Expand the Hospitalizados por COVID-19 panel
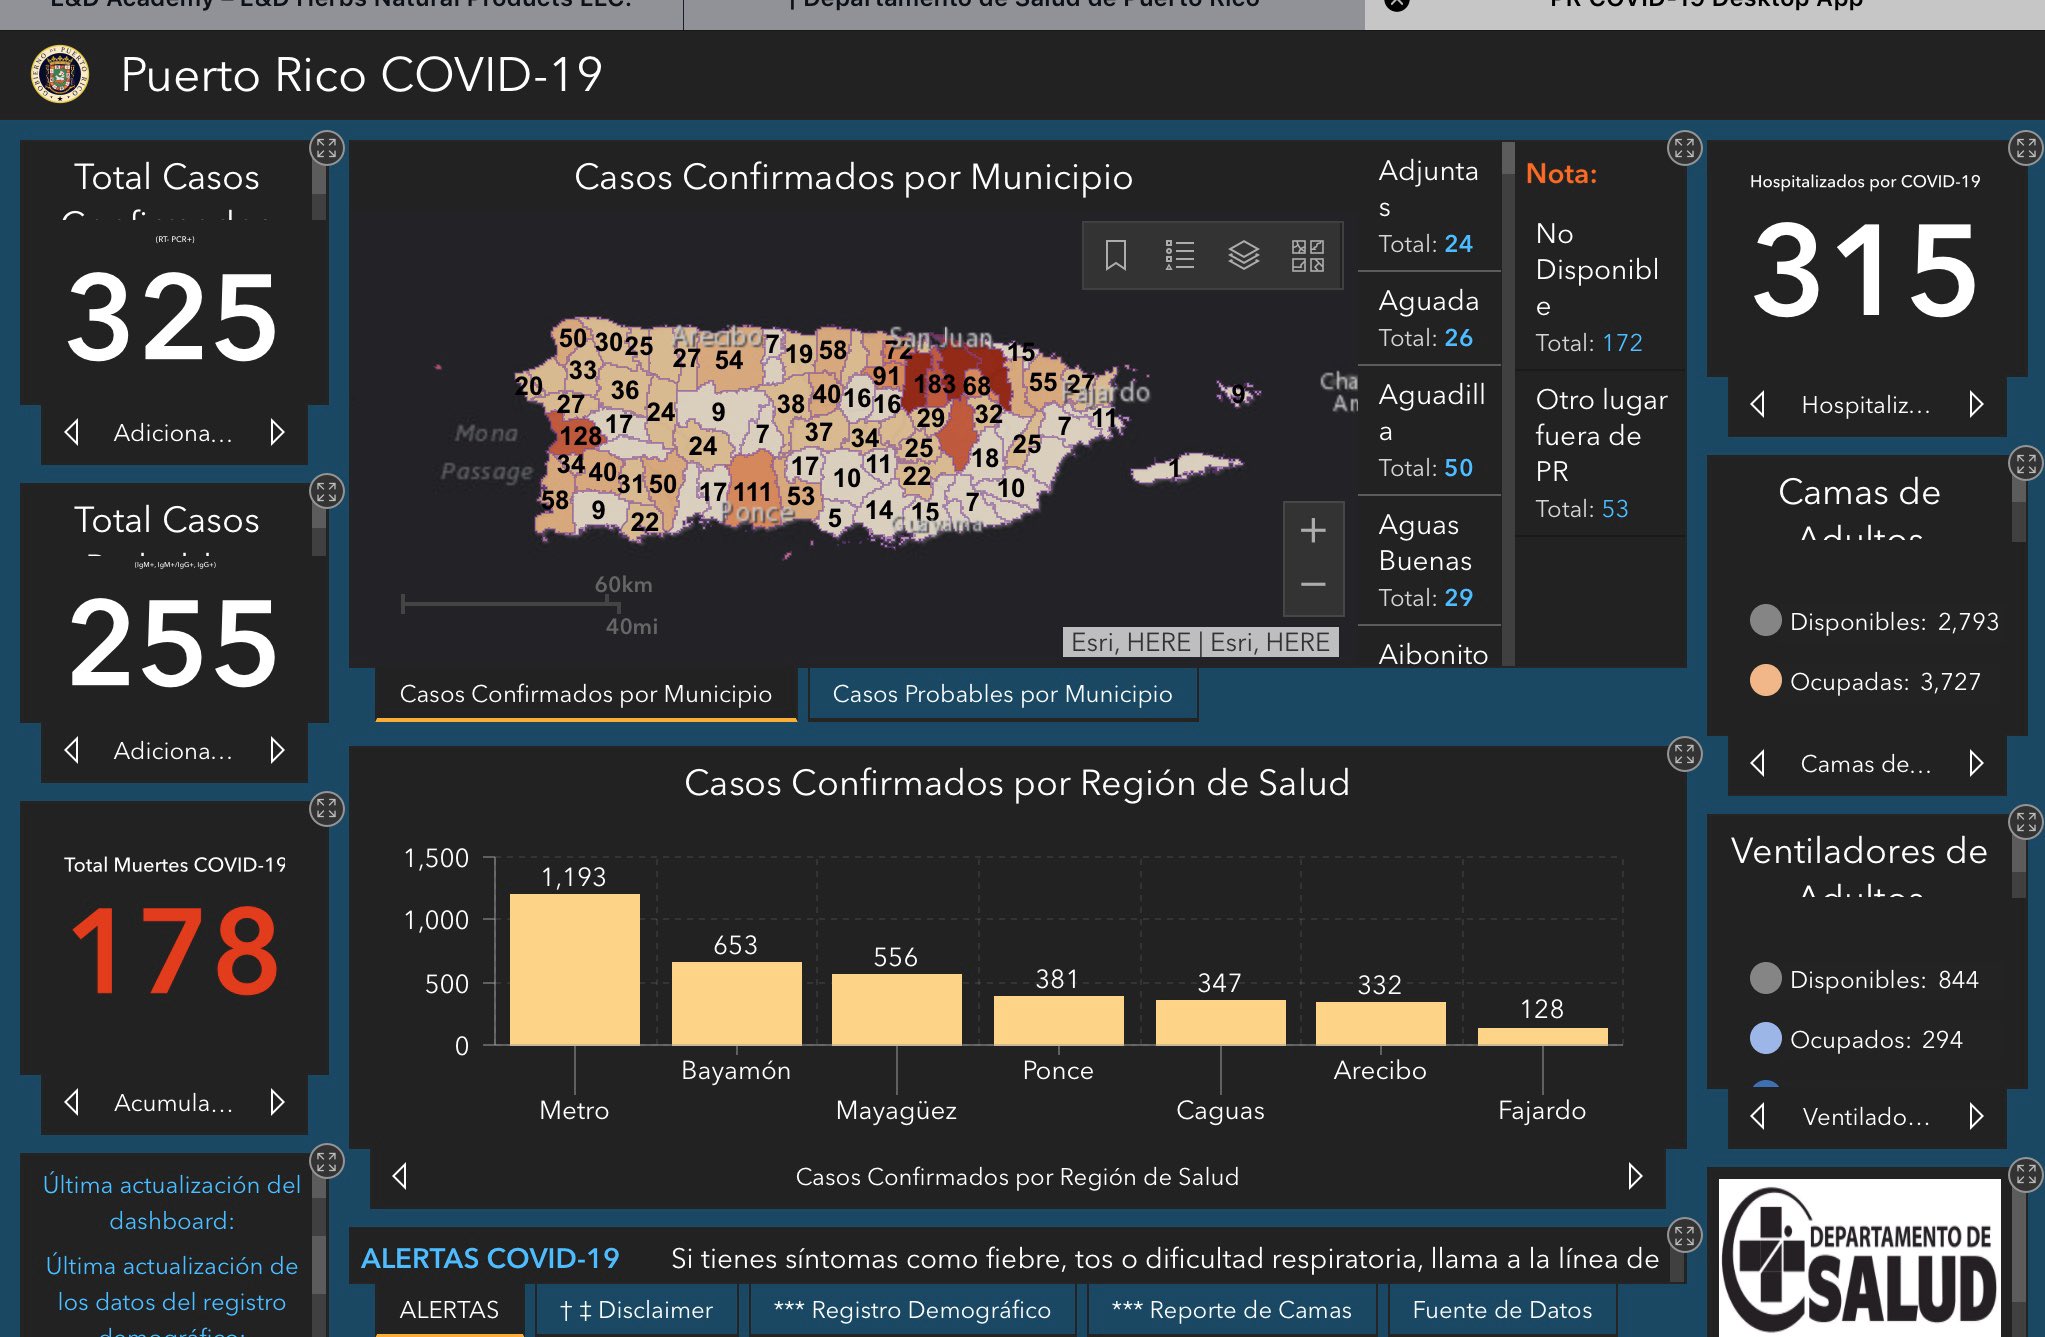This screenshot has width=2045, height=1337. [x=2026, y=149]
